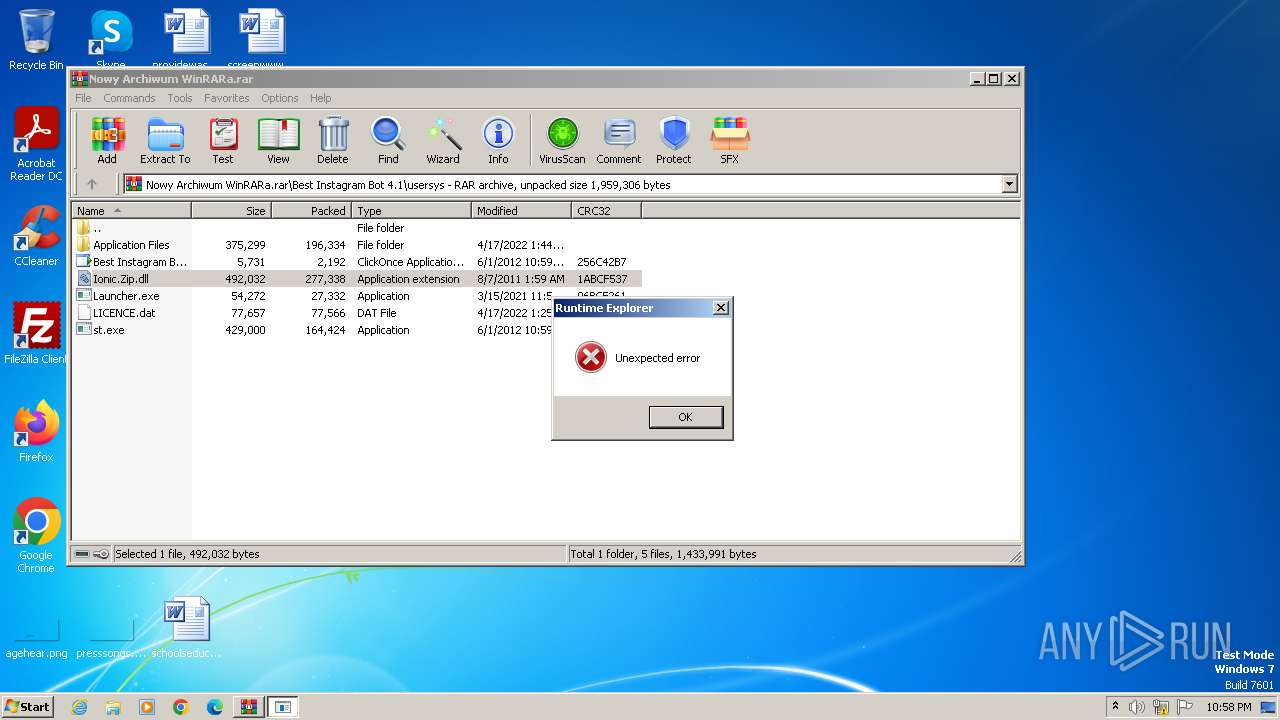Open Windows Media Player from the taskbar
1280x720 pixels.
click(x=147, y=707)
